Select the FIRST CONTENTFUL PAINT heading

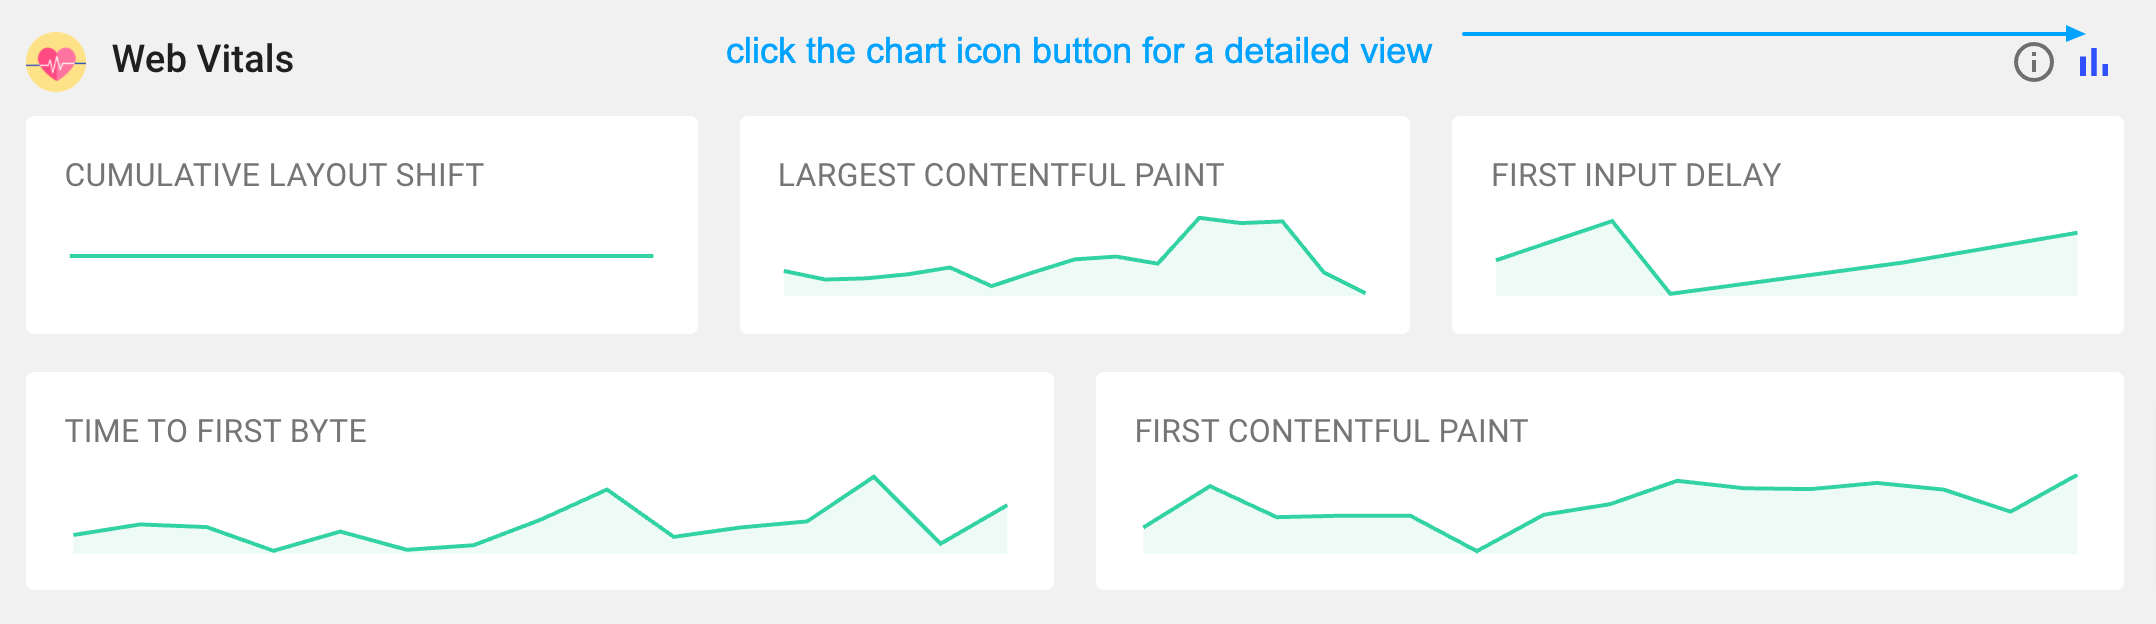[1331, 431]
